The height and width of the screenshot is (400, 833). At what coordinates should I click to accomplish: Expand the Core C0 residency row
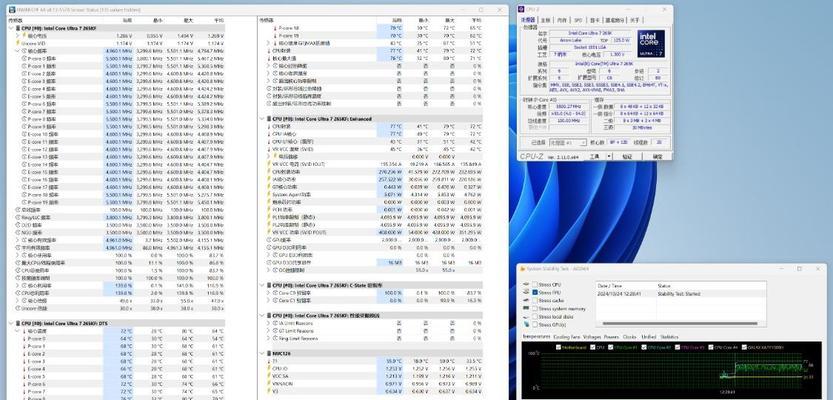(x=268, y=293)
